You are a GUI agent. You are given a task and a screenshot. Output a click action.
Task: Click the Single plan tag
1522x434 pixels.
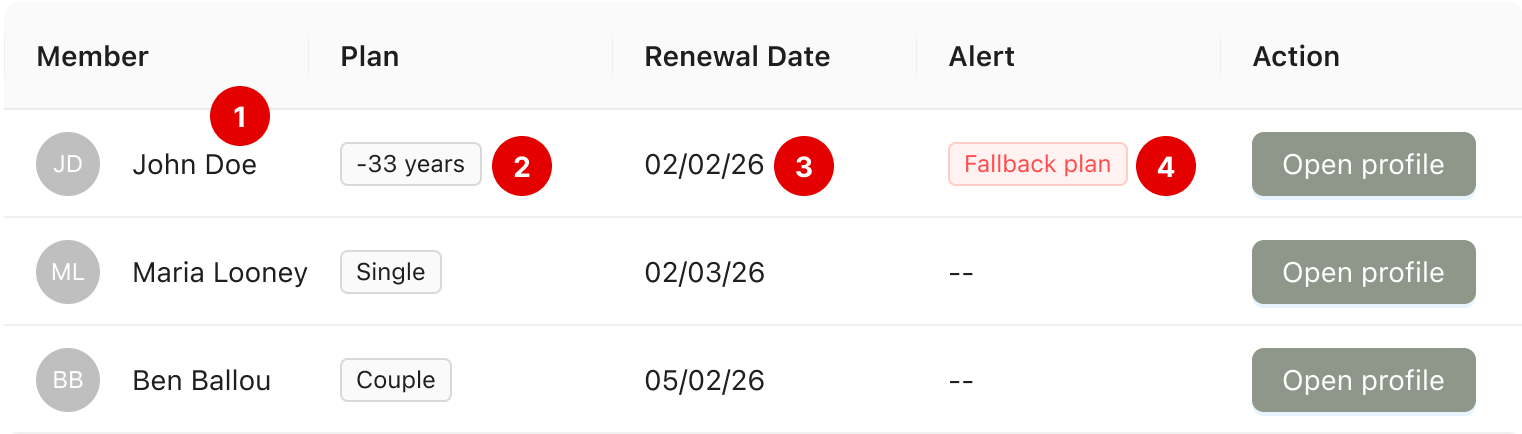[x=391, y=272]
